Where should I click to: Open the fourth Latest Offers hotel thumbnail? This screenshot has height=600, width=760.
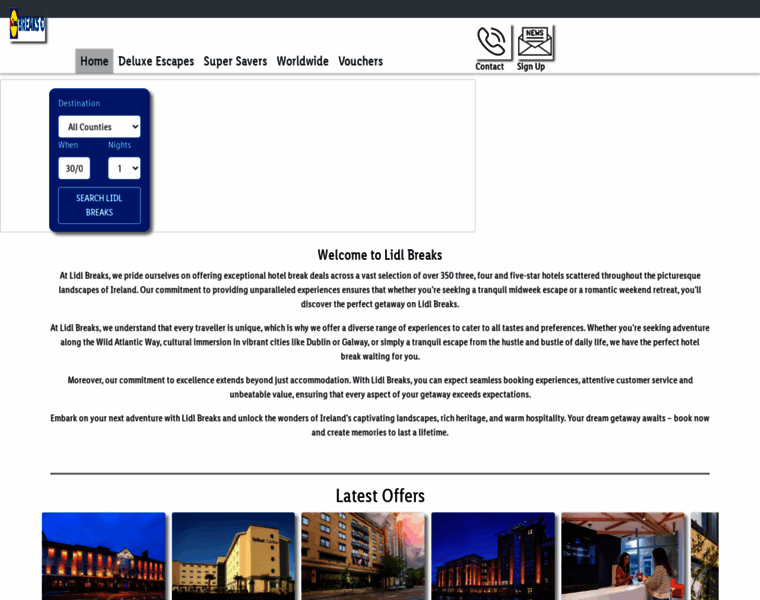pos(493,556)
